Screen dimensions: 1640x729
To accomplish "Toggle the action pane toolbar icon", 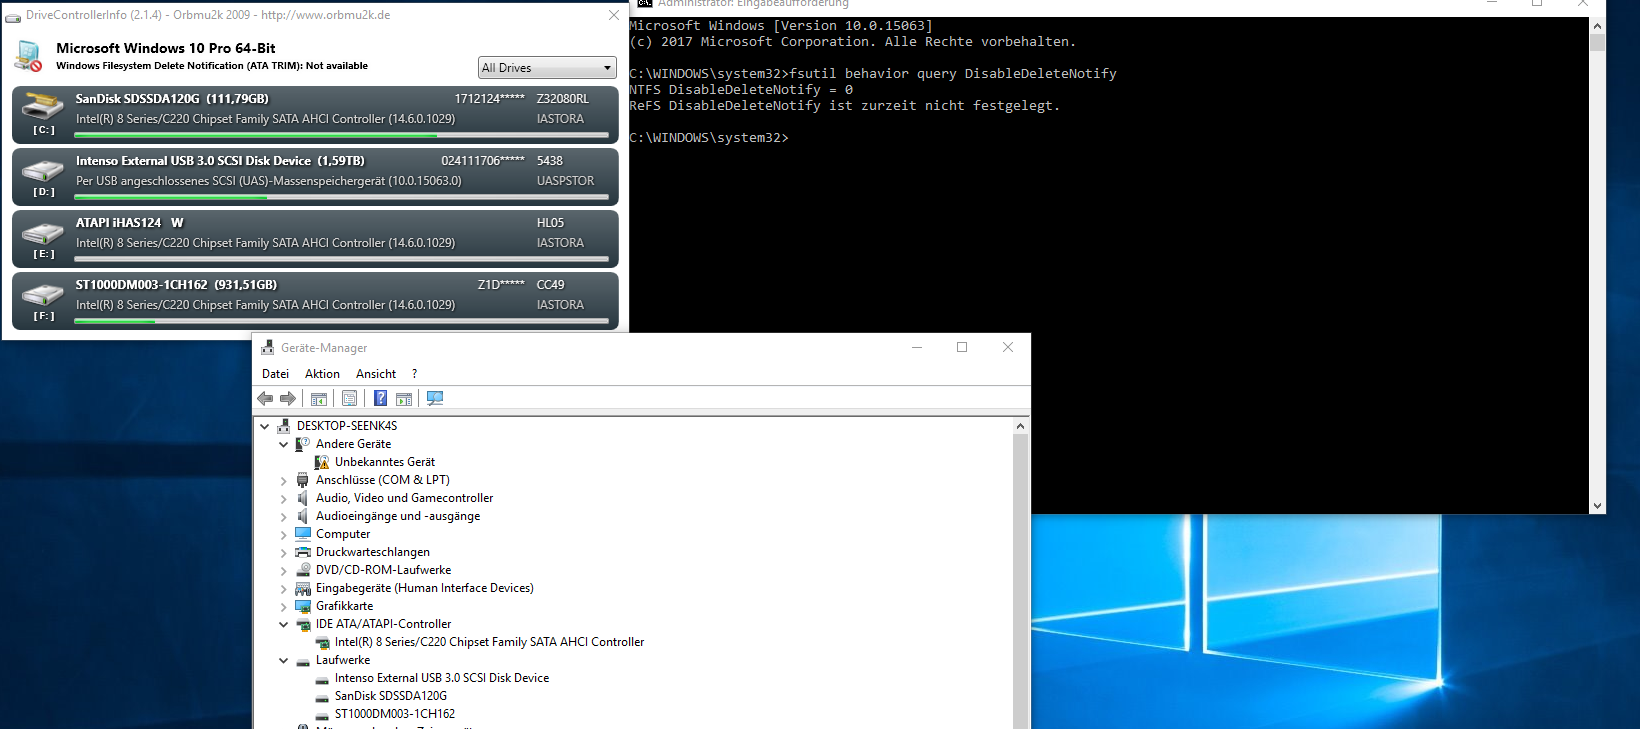I will tap(404, 398).
